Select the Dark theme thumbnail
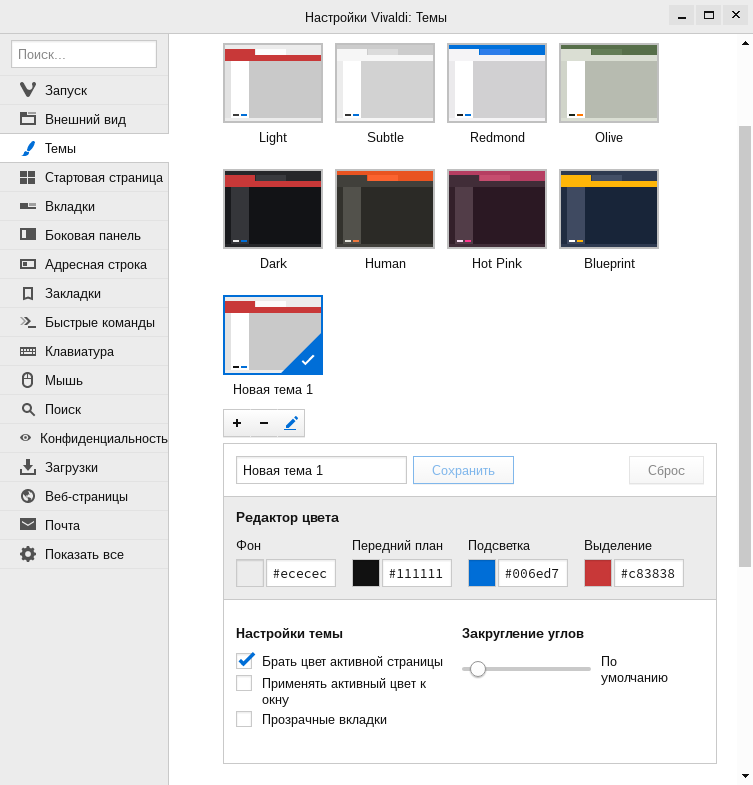The height and width of the screenshot is (785, 753). point(273,209)
